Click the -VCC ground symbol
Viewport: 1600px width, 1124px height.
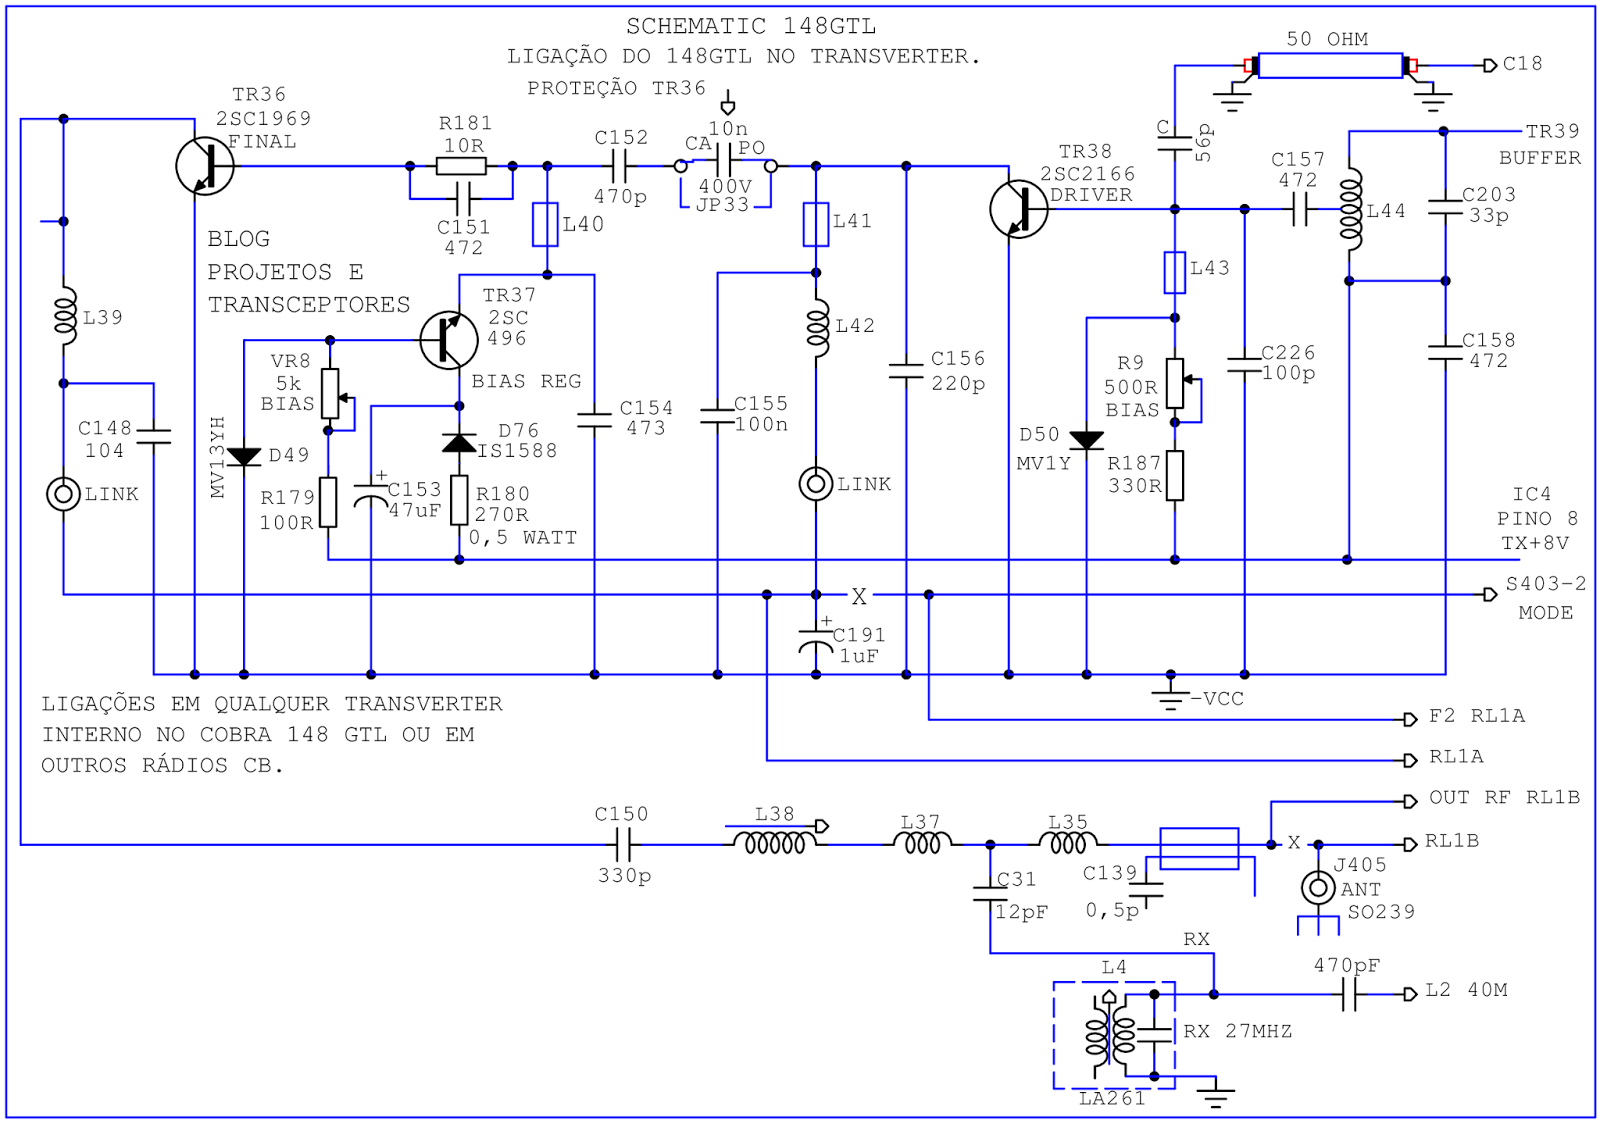tap(1170, 698)
